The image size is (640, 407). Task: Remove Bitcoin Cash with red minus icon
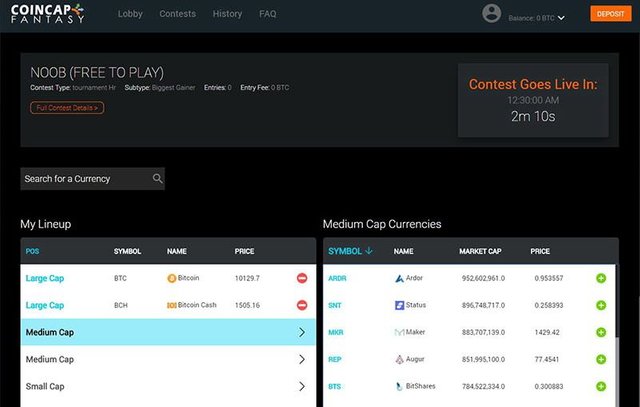(302, 305)
